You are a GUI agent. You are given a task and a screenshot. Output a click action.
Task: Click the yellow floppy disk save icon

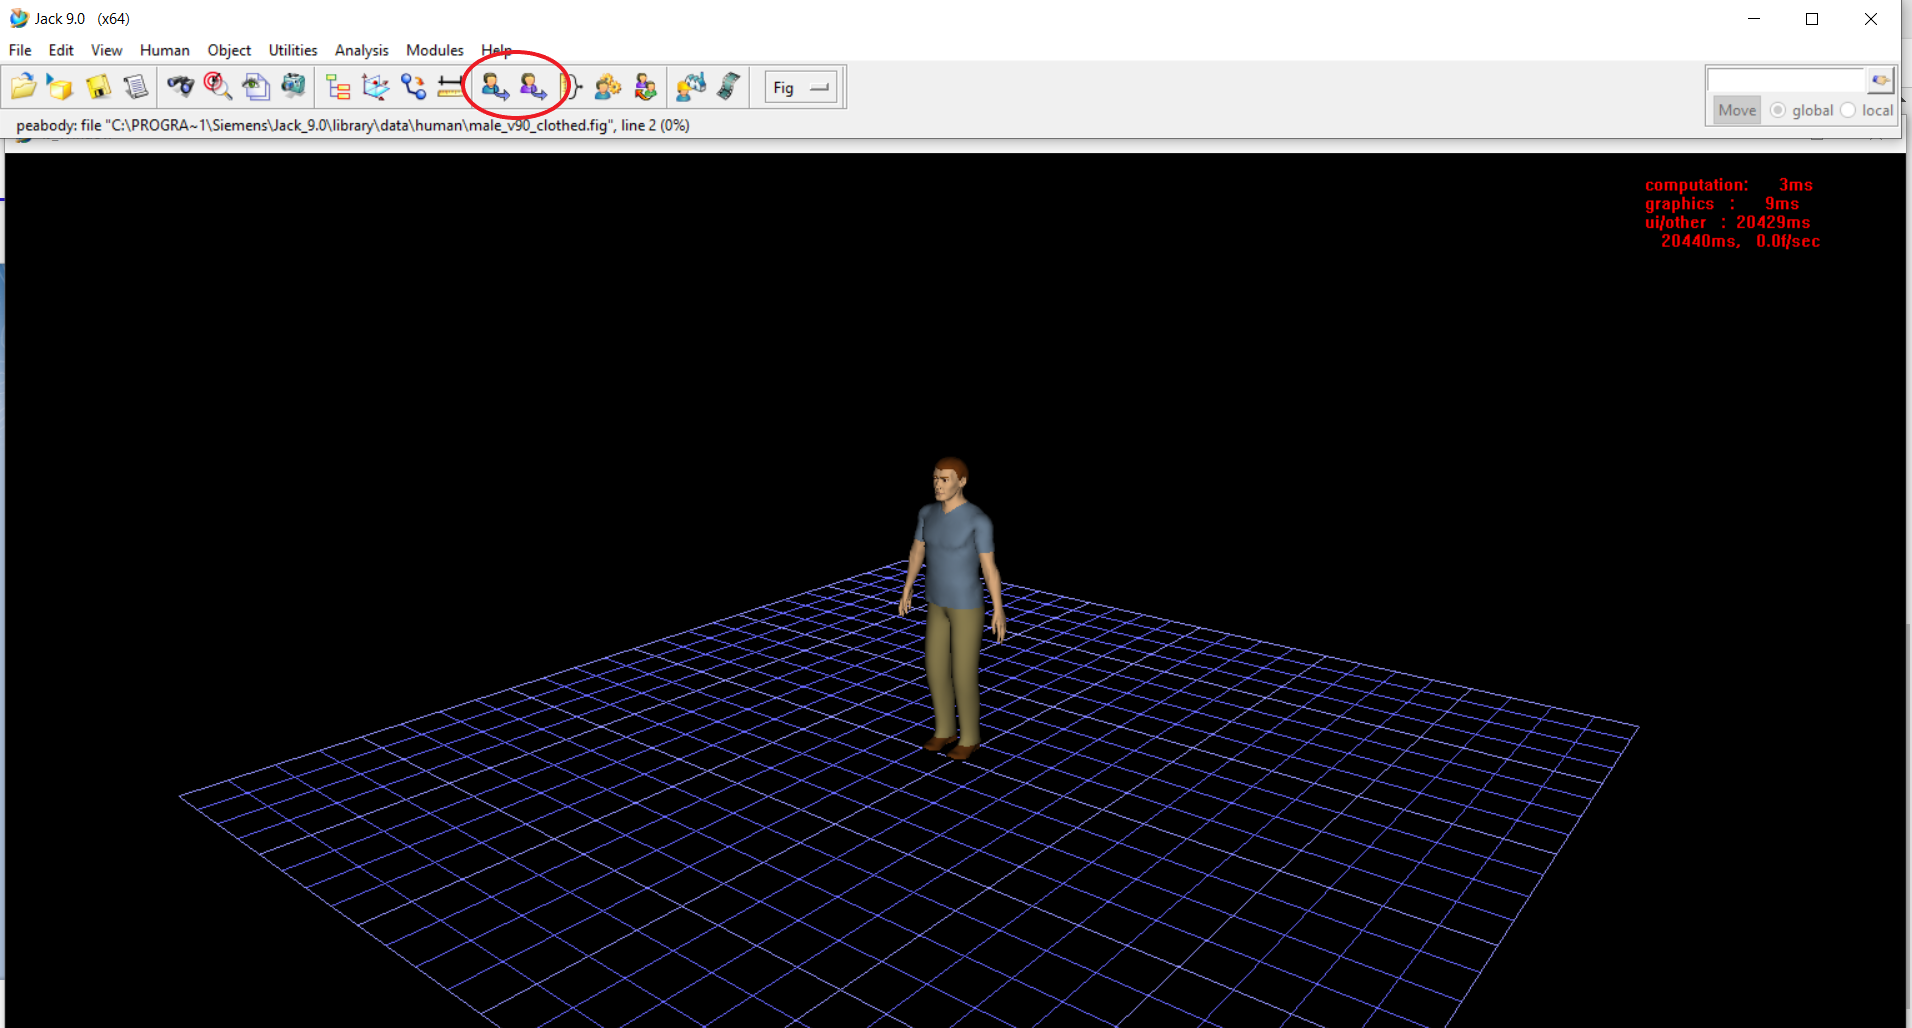point(98,87)
